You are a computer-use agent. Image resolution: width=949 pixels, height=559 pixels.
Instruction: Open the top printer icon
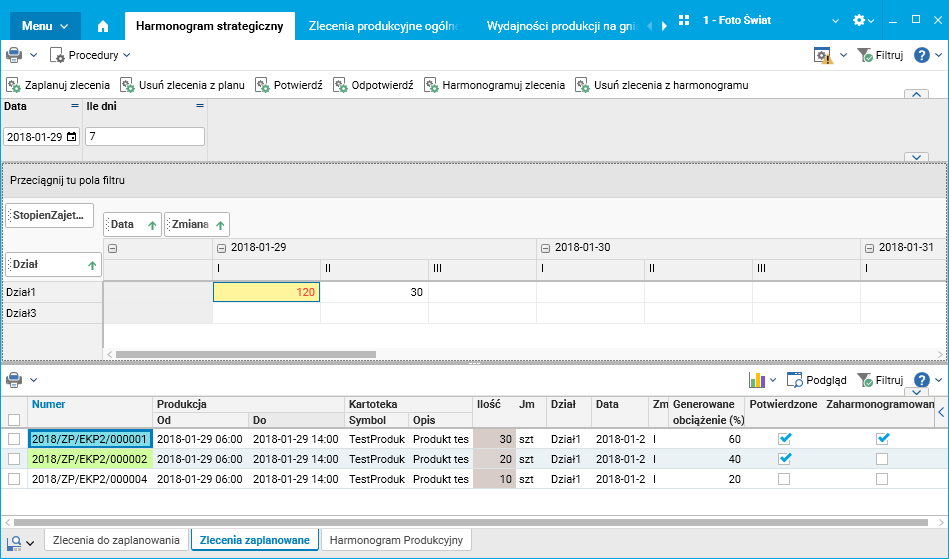pyautogui.click(x=14, y=55)
